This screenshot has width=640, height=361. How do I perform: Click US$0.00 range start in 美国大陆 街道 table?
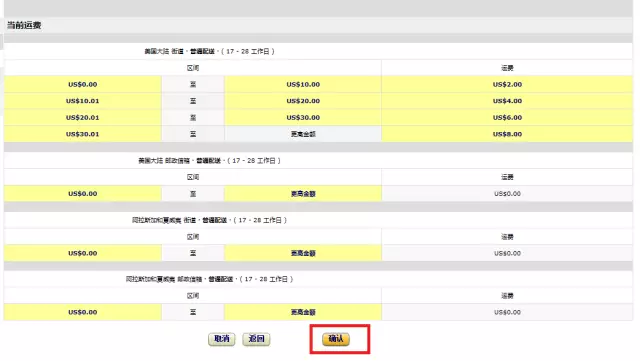click(83, 85)
